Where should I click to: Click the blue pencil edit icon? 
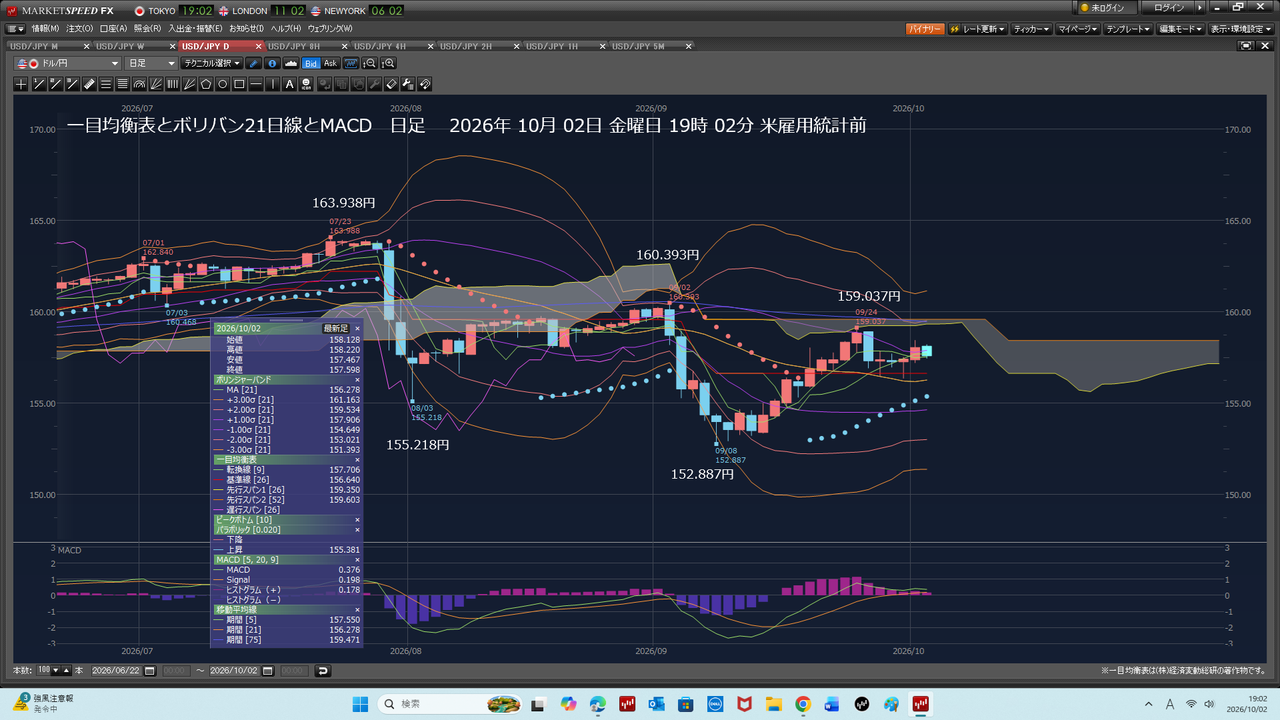coord(254,63)
